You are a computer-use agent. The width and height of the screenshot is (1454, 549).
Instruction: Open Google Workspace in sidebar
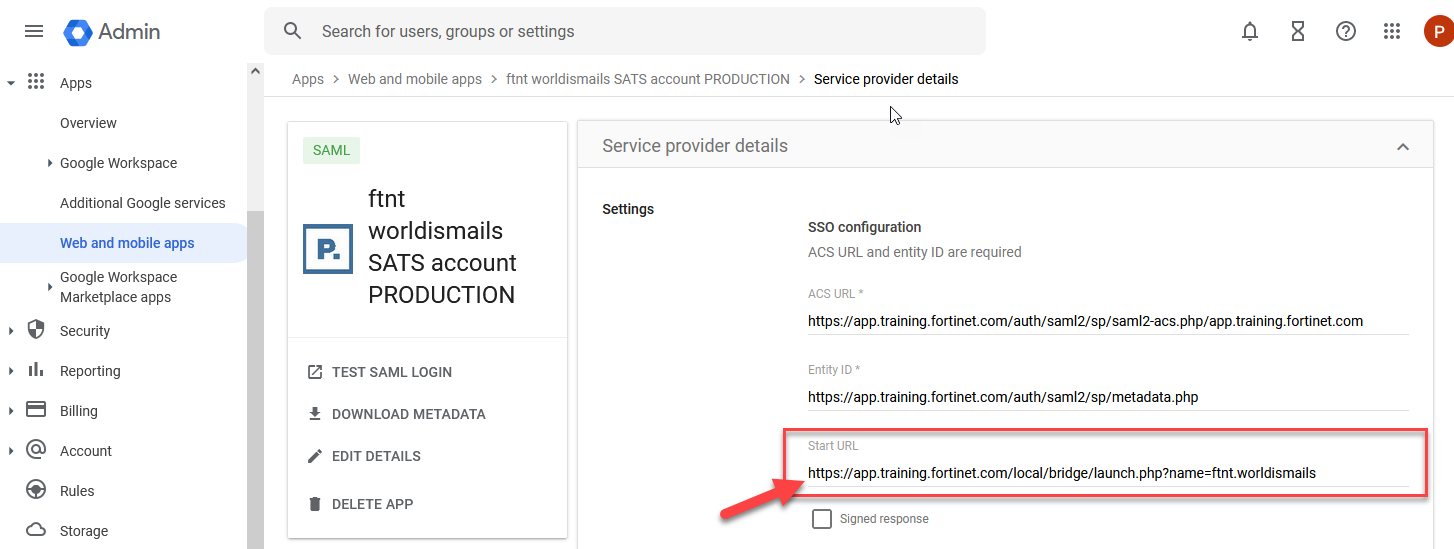[118, 163]
